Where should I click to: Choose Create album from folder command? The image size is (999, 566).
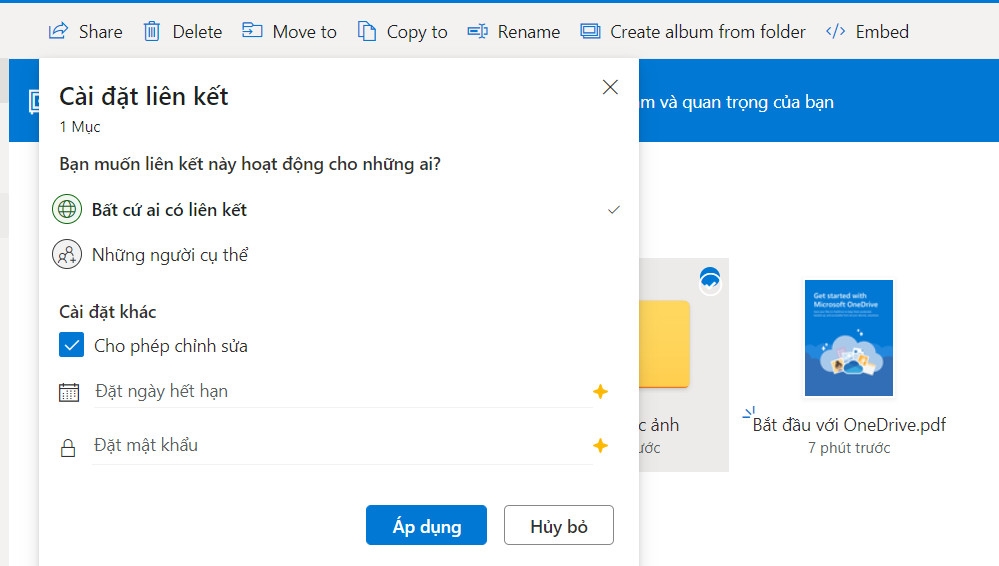point(693,31)
